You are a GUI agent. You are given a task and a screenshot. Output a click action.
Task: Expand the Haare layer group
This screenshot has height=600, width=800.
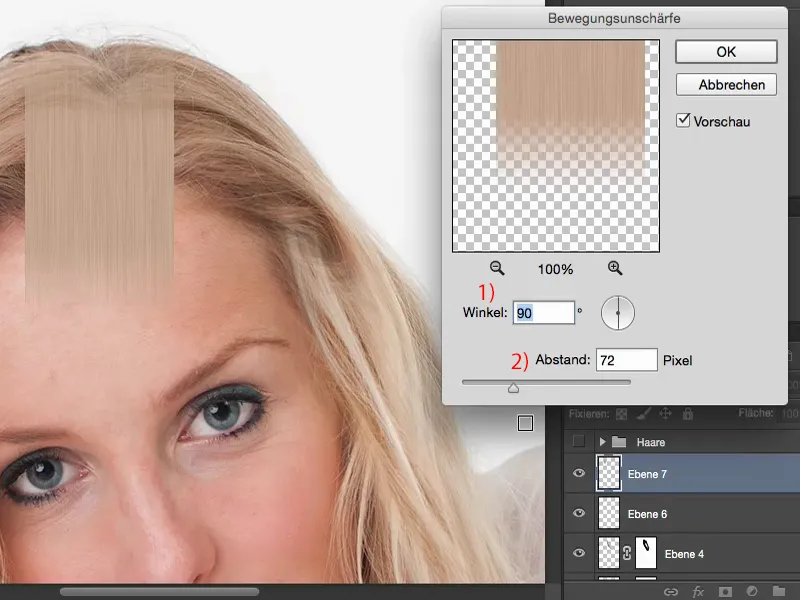603,442
